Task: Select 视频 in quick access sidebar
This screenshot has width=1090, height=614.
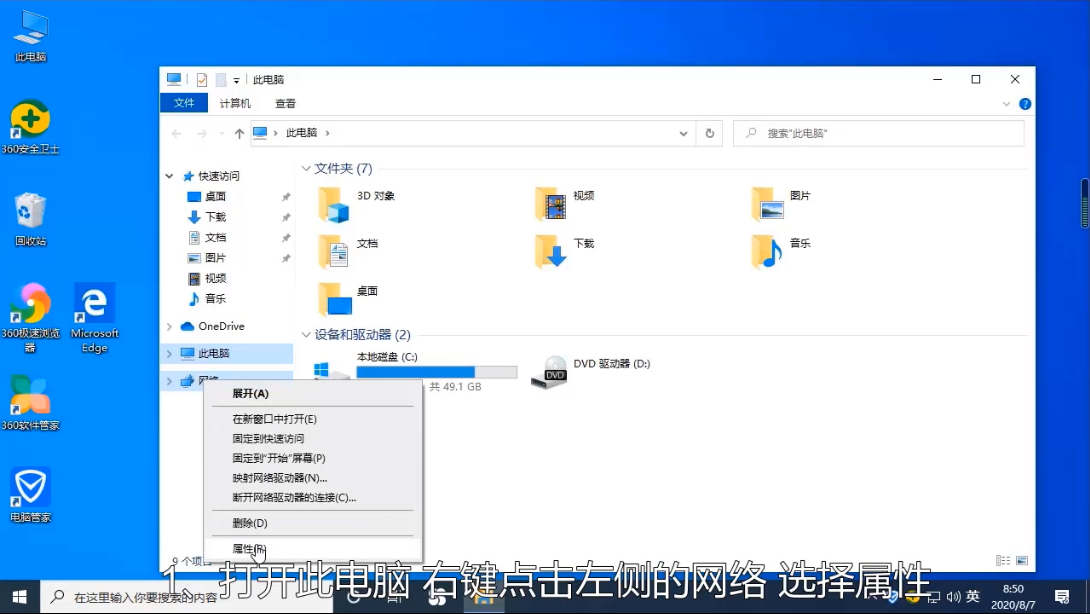Action: [215, 278]
